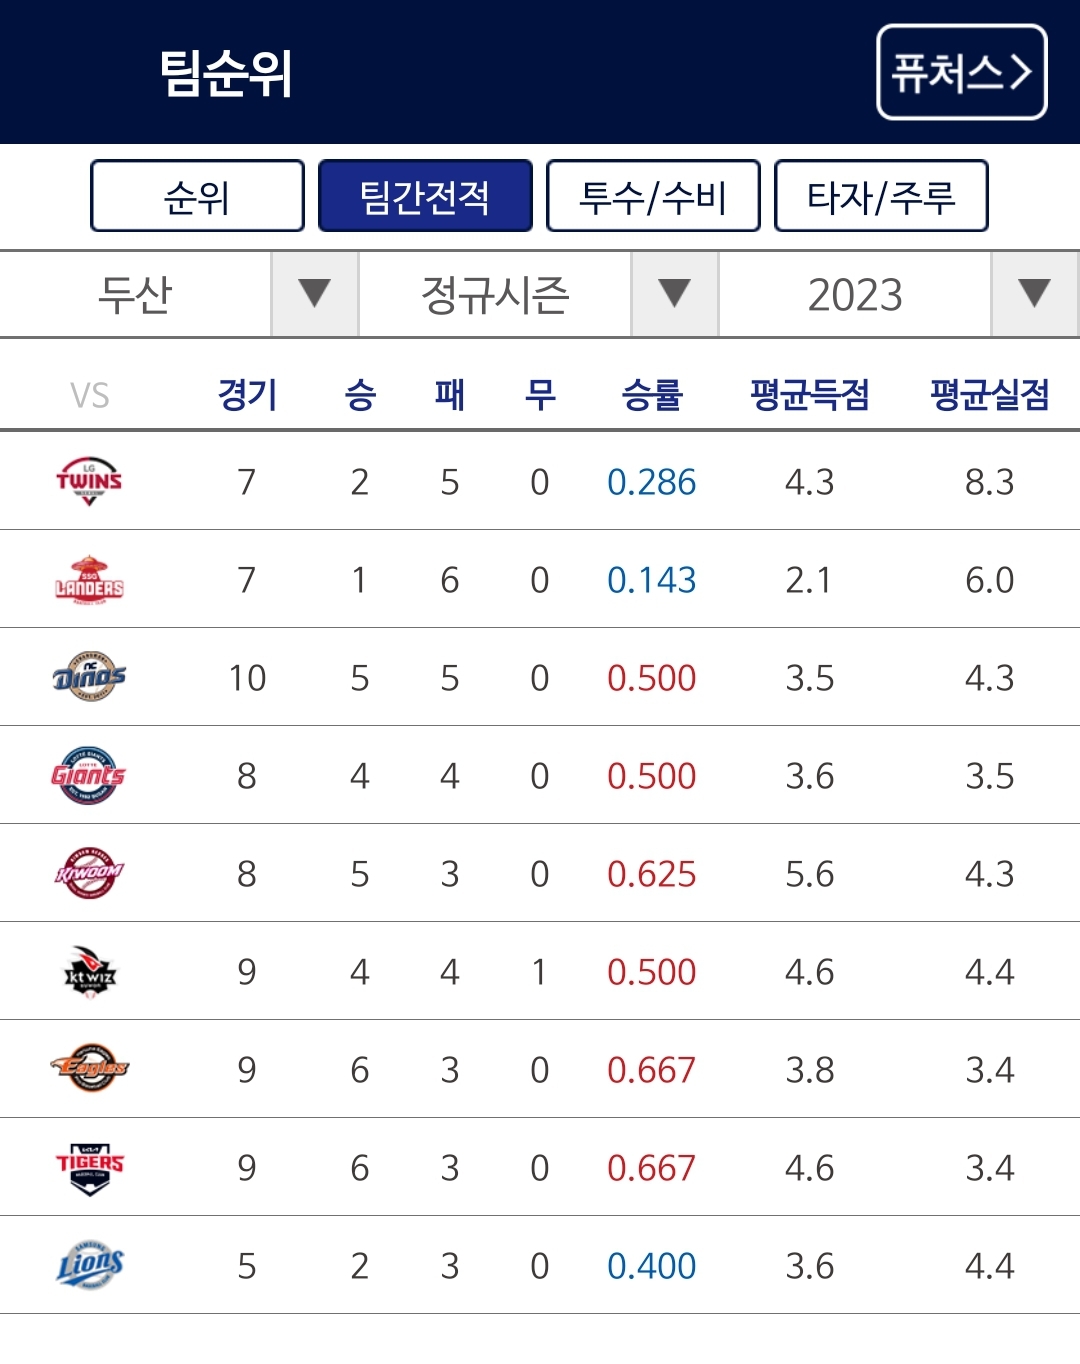
Task: Click the 0.143 win rate link
Action: tap(651, 579)
